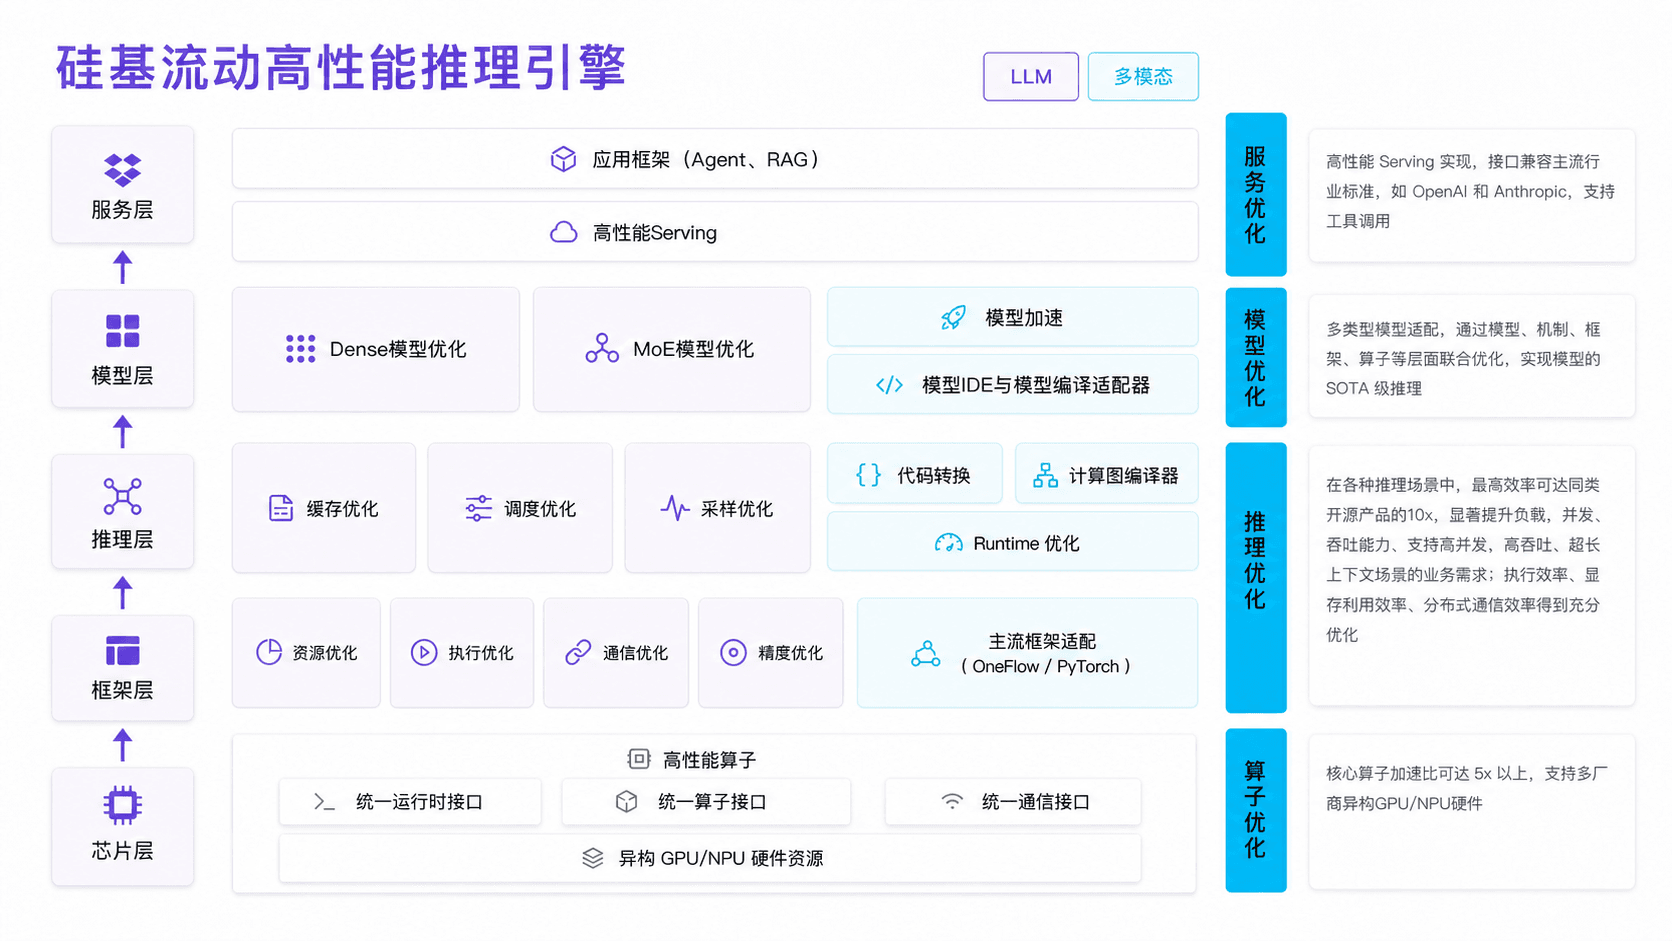The height and width of the screenshot is (941, 1672).
Task: Open the 服务优化 blue side tab
Action: point(1256,194)
